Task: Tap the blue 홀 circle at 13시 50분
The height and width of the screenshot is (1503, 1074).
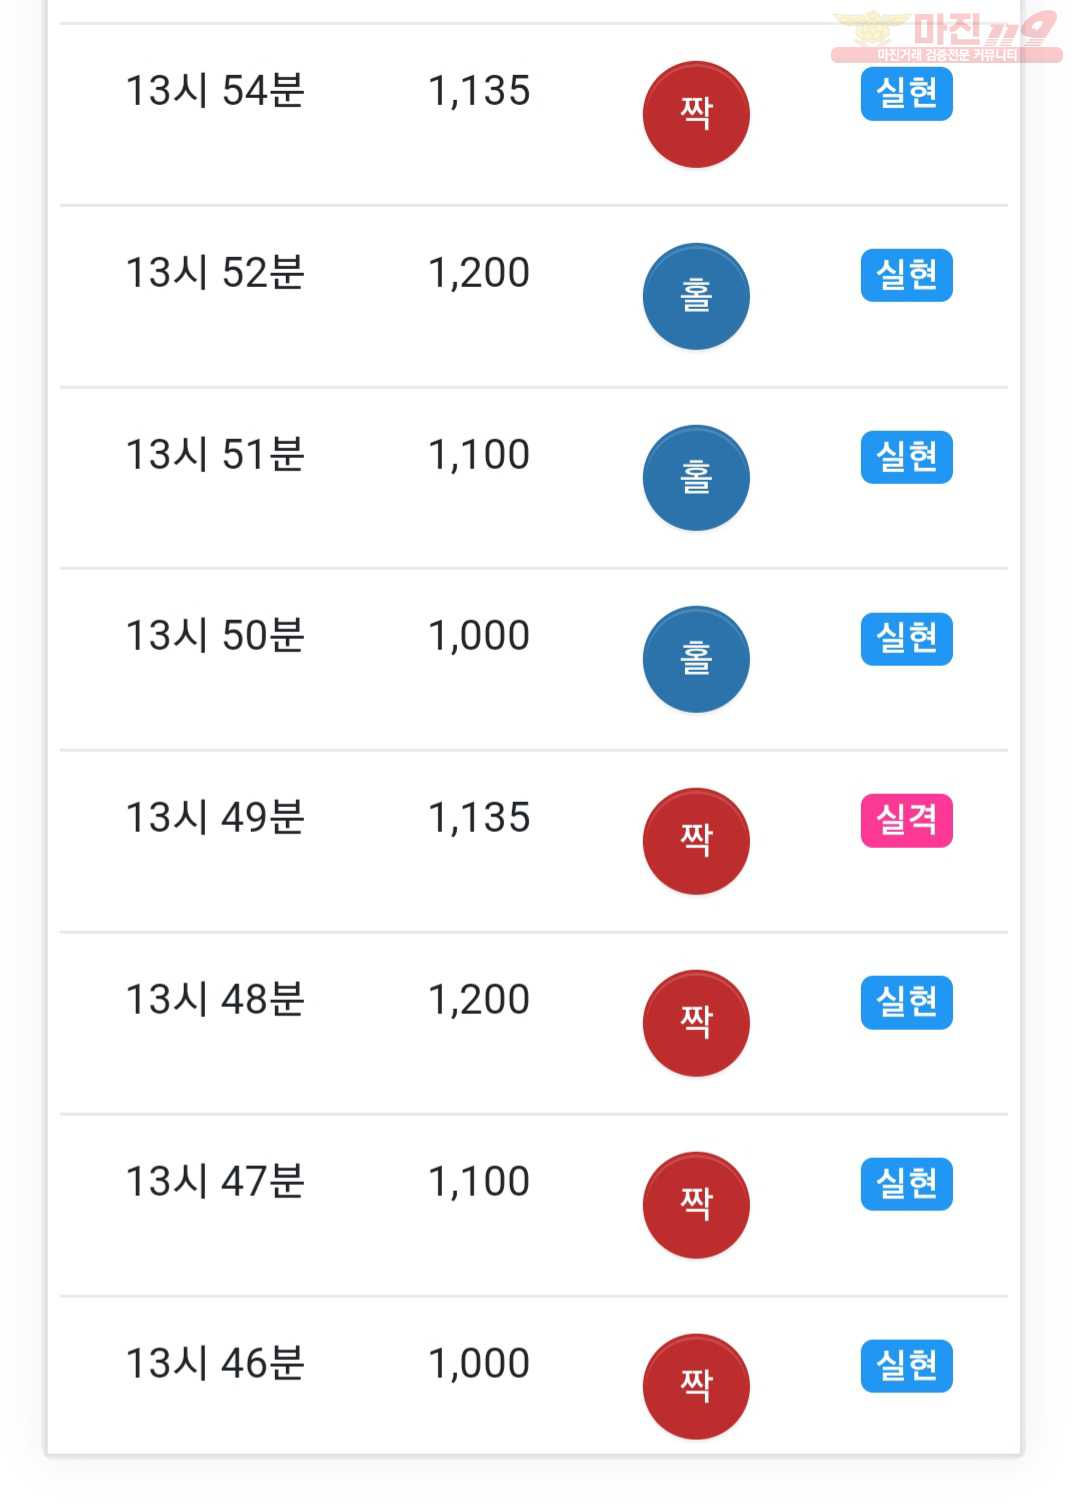Action: [x=696, y=659]
